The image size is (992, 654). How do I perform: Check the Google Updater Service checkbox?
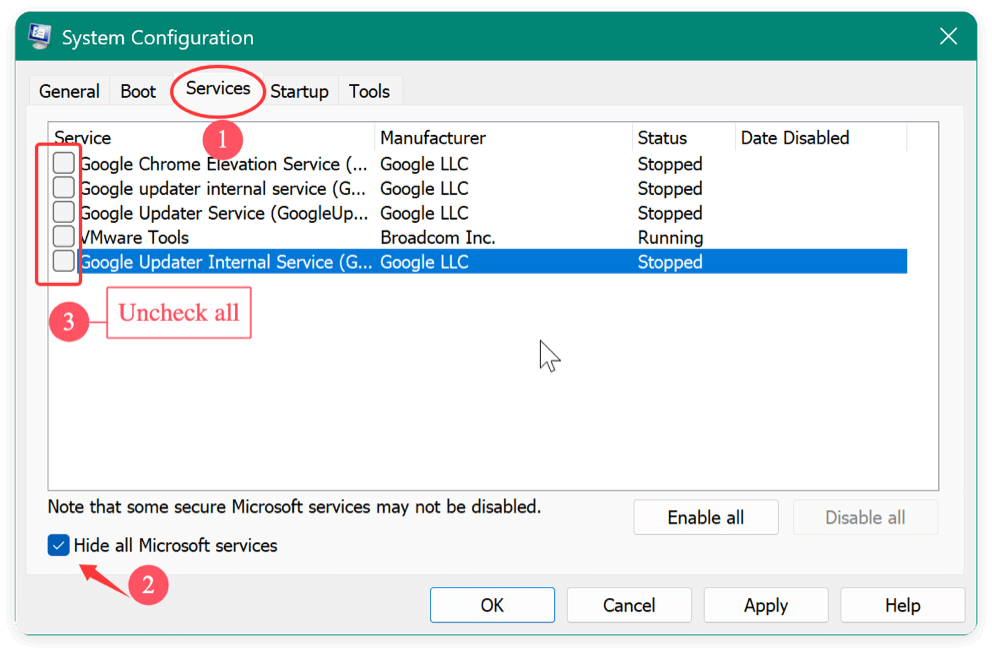pos(63,212)
